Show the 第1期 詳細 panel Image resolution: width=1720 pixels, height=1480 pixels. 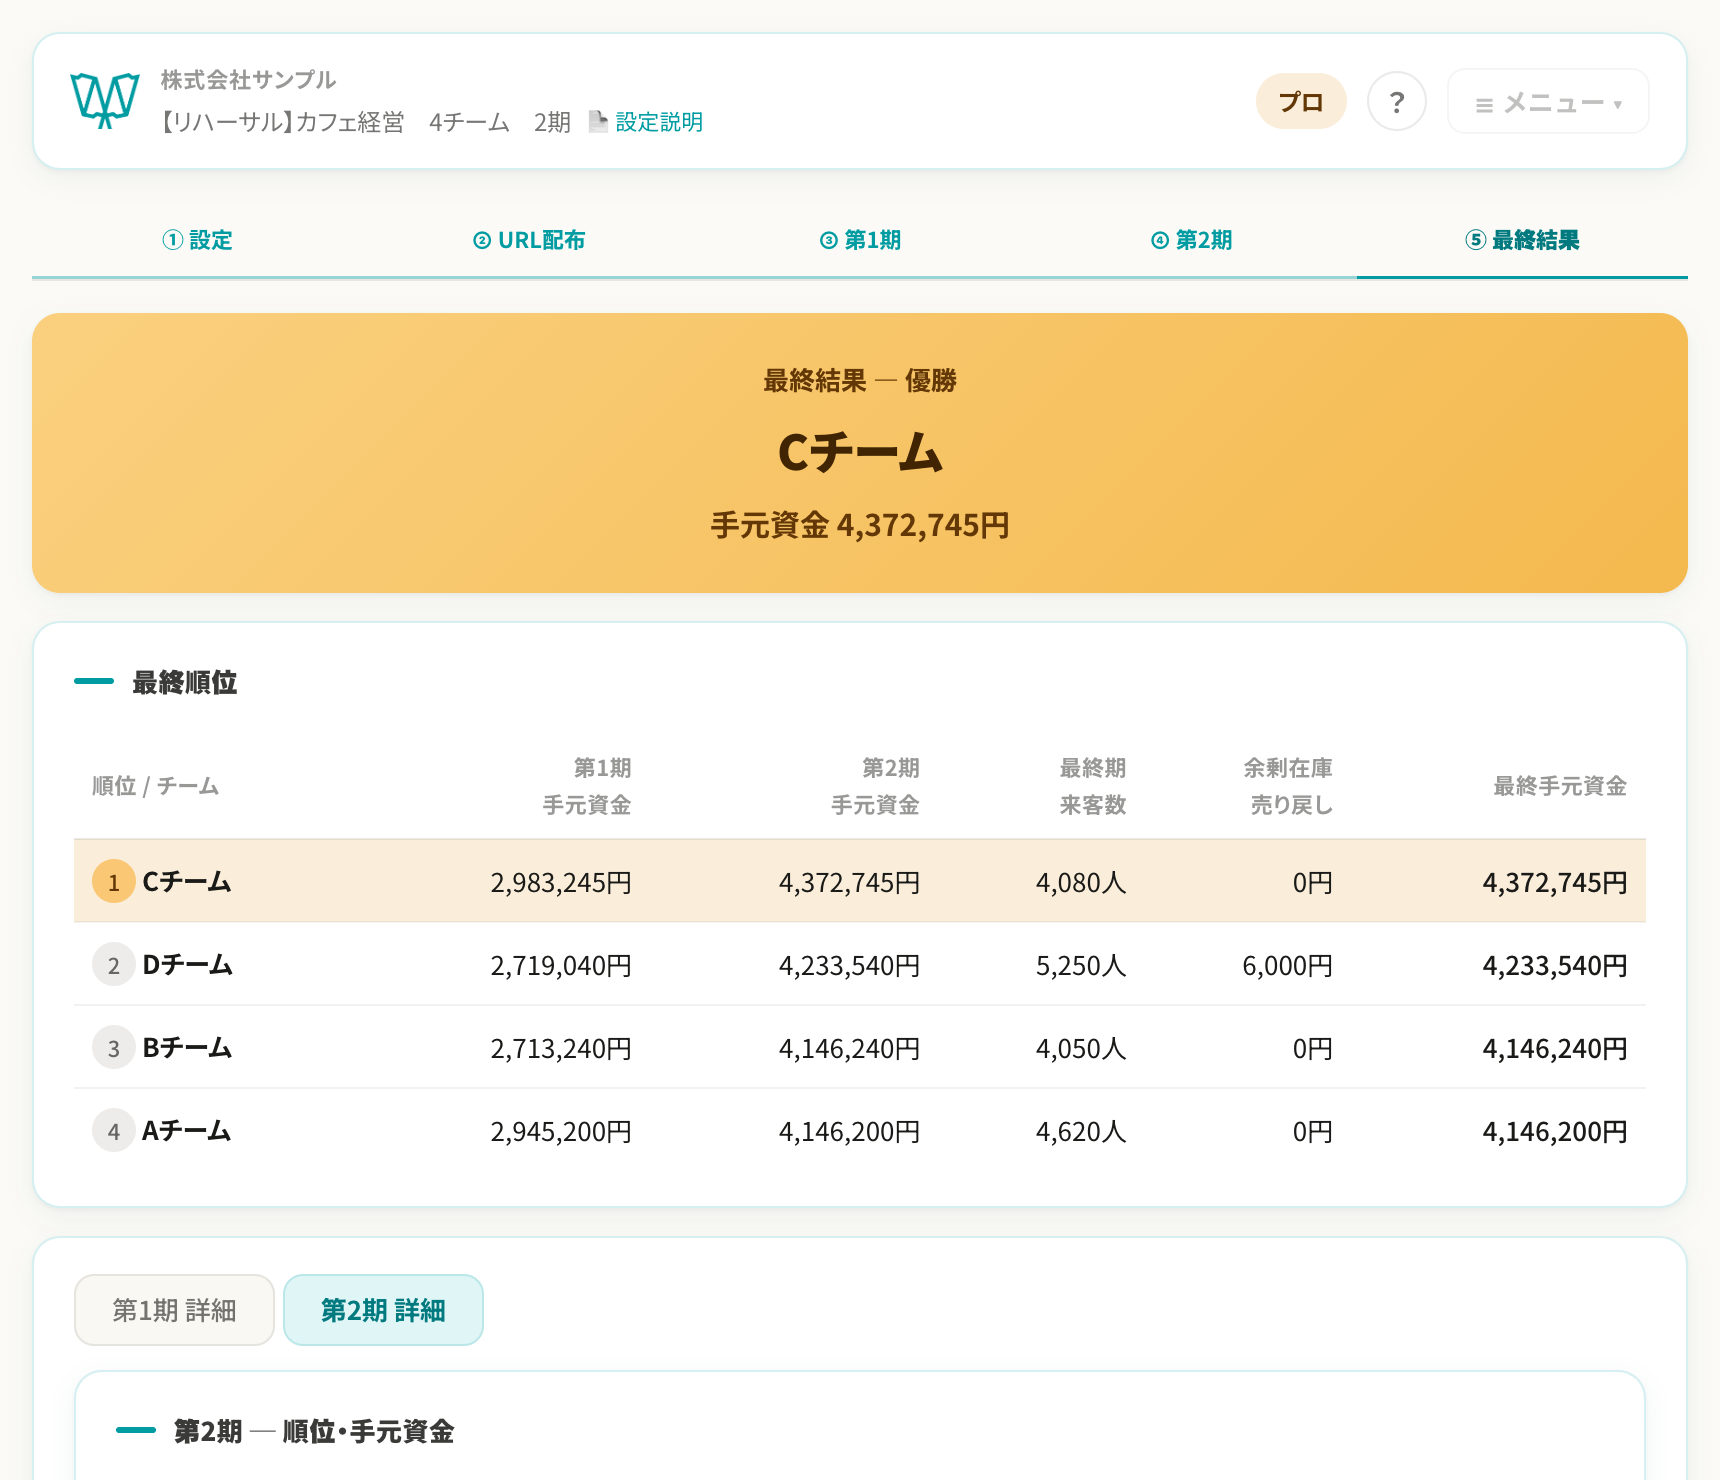(x=174, y=1310)
